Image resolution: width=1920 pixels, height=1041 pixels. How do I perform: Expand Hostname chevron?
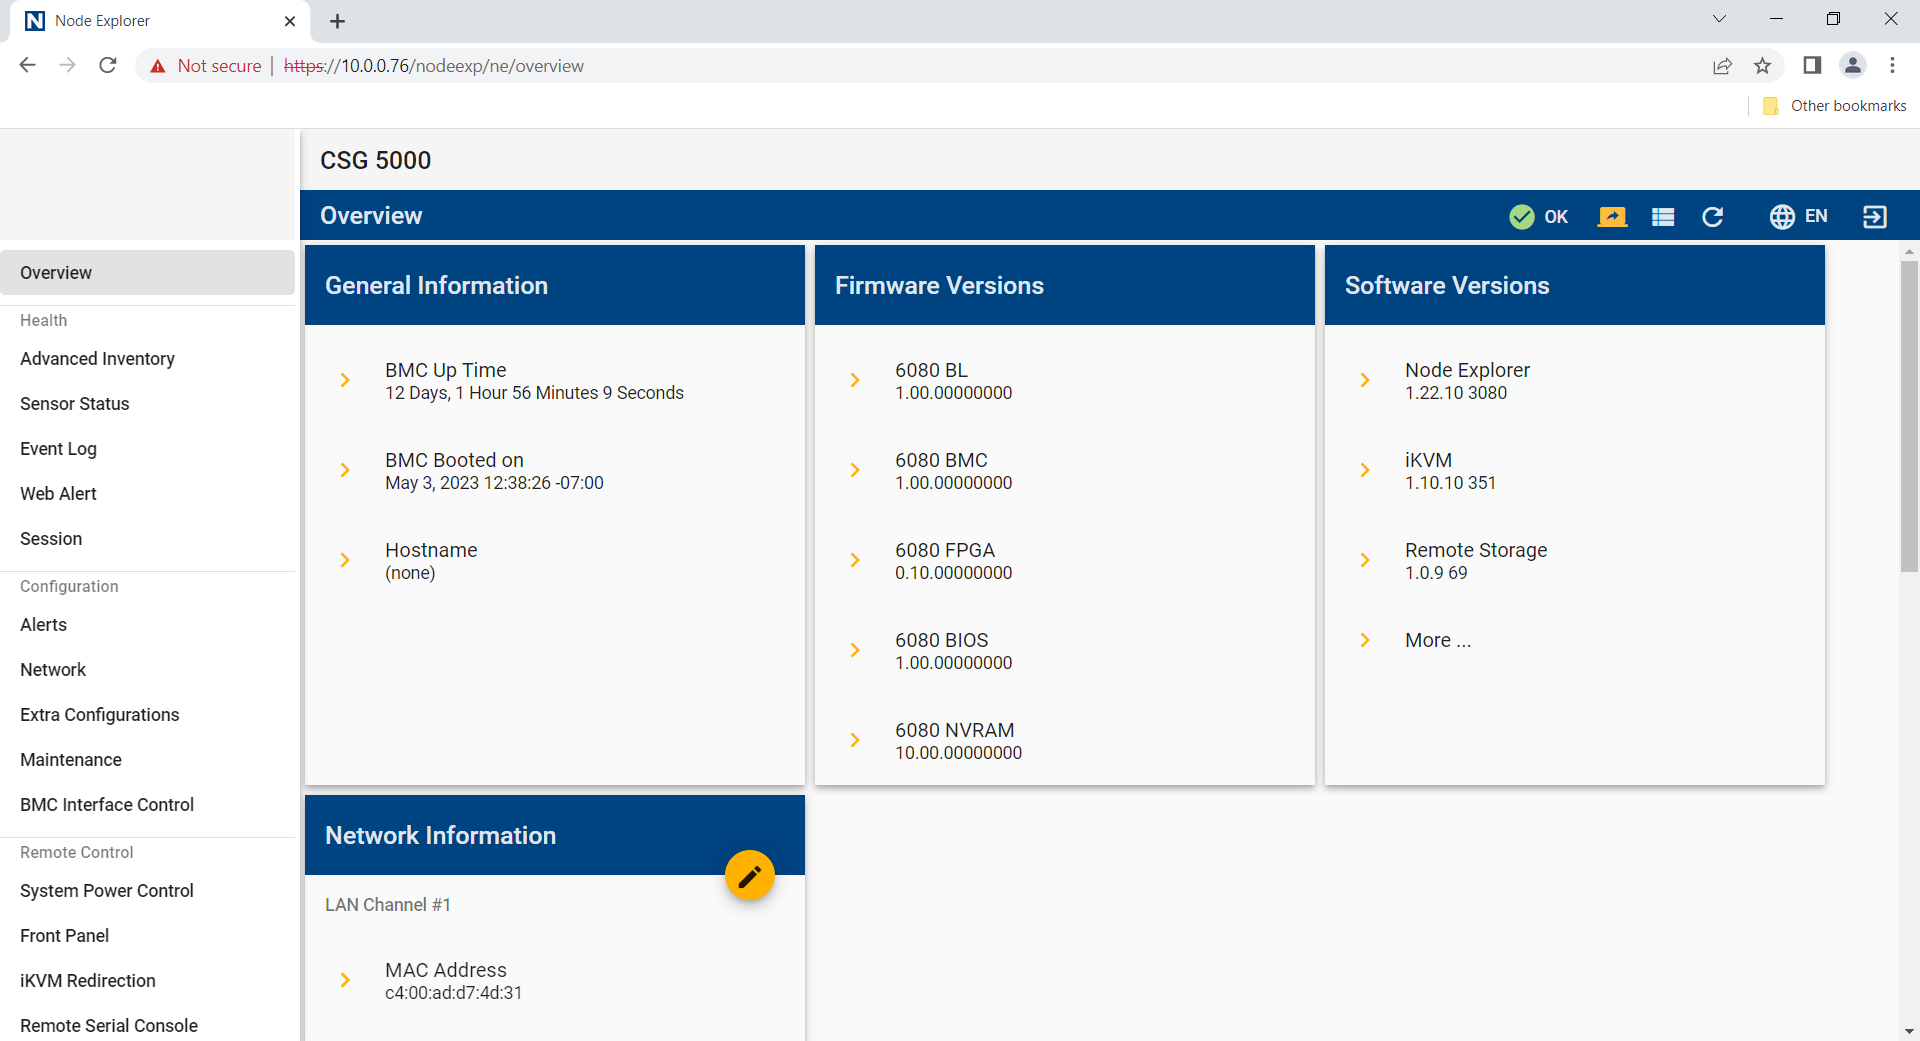click(x=345, y=560)
